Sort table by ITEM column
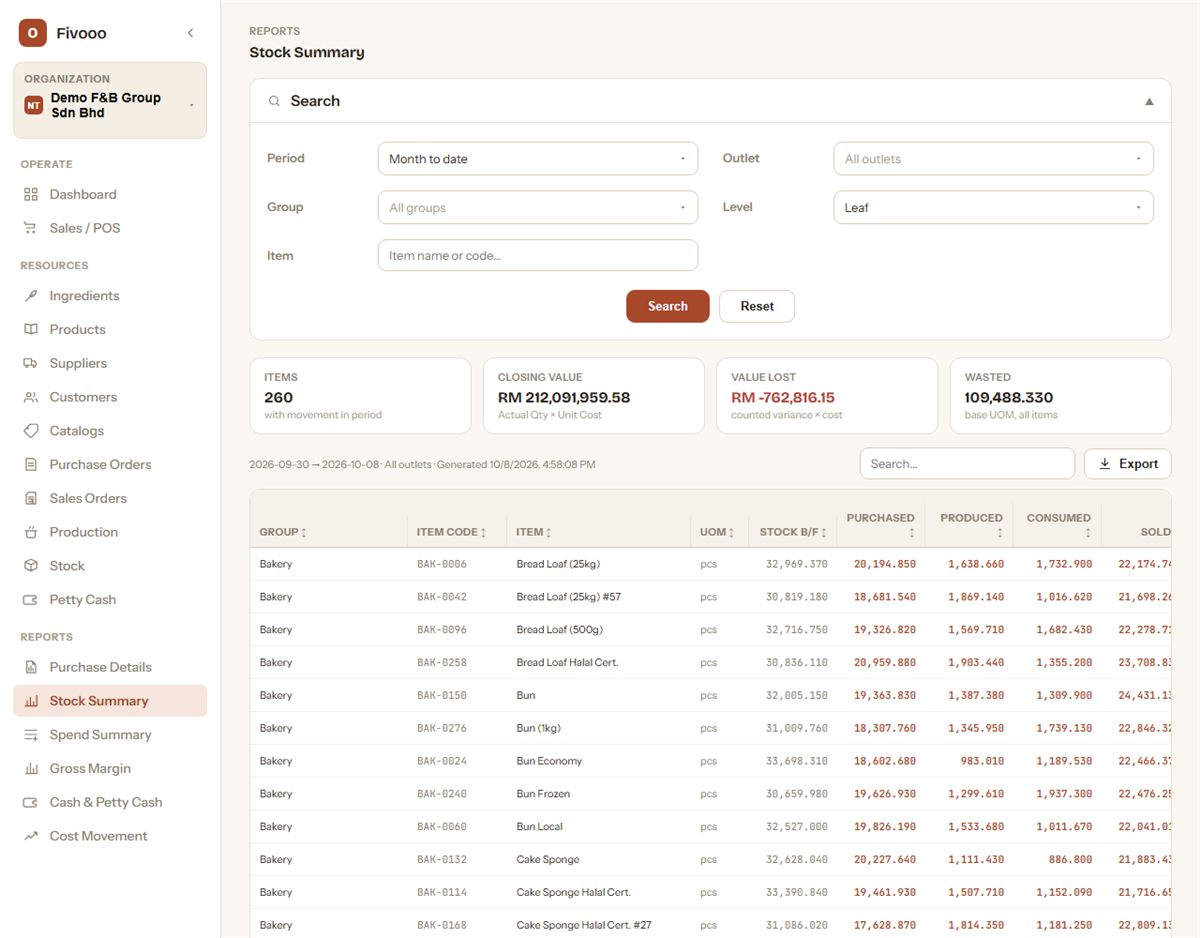This screenshot has height=938, width=1200. click(x=534, y=532)
